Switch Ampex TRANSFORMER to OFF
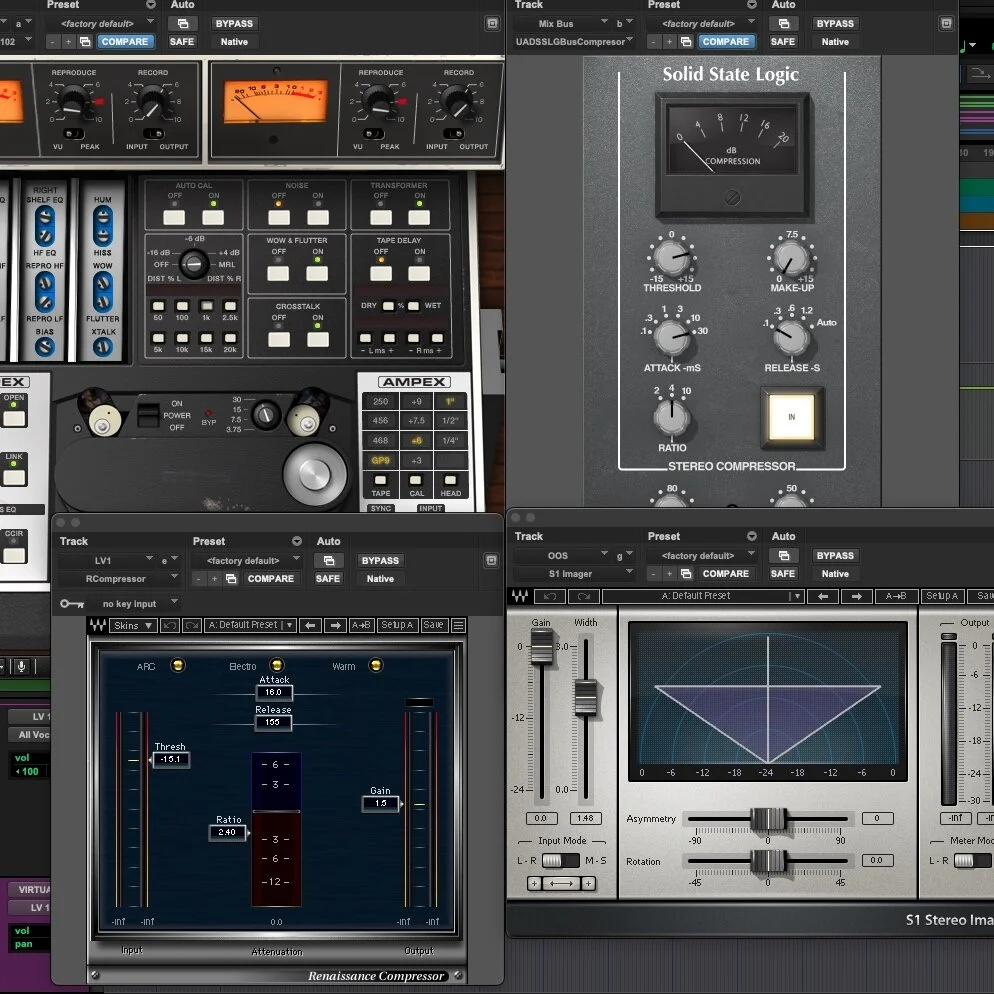994x994 pixels. click(380, 217)
